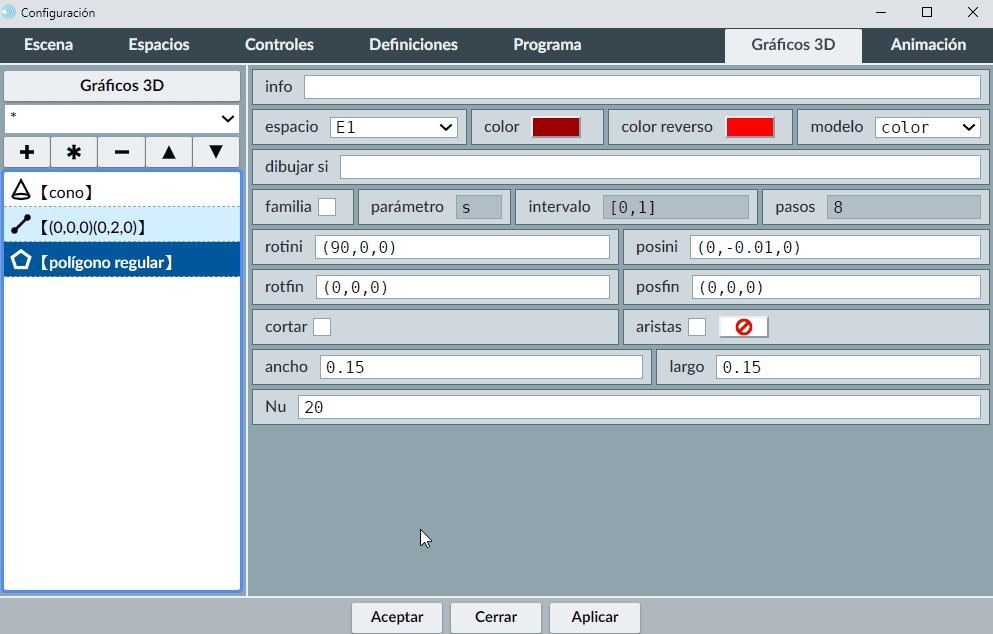Click the asterisk duplicate graphic icon
Screen dimensions: 993x634
74,152
